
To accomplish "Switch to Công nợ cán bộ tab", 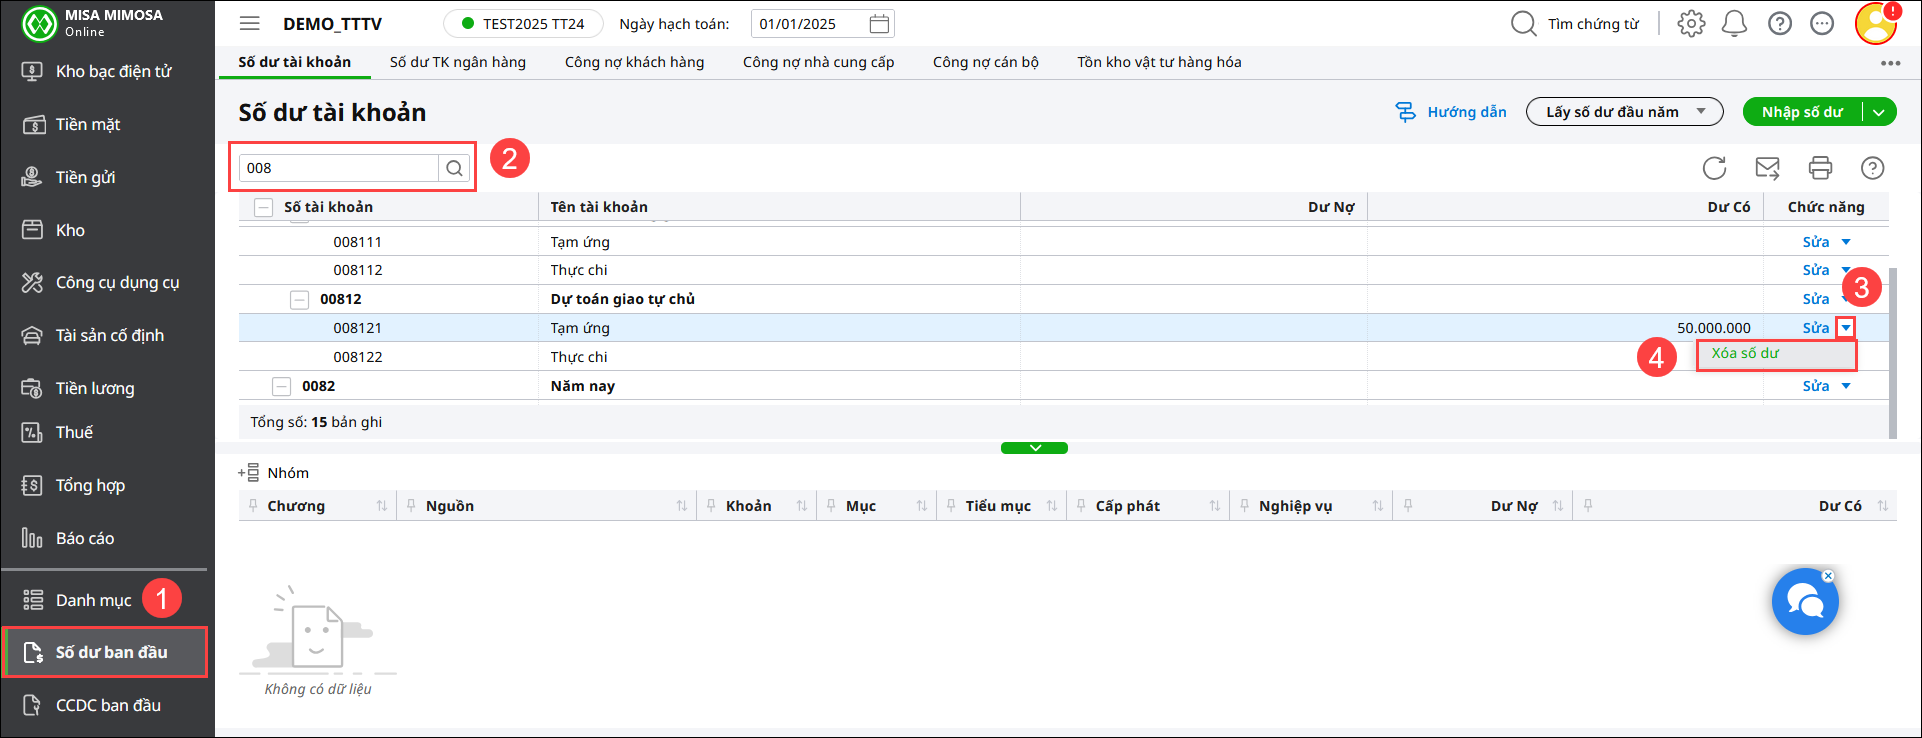I will (x=985, y=62).
